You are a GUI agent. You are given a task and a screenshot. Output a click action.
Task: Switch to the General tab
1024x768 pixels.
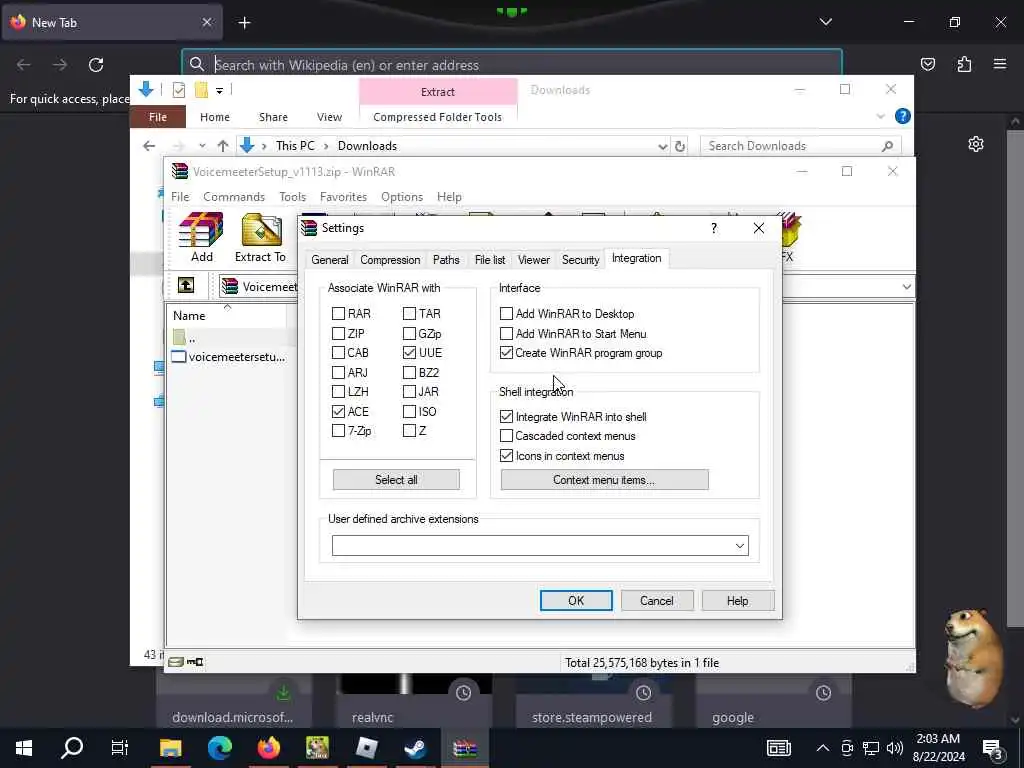coord(330,260)
